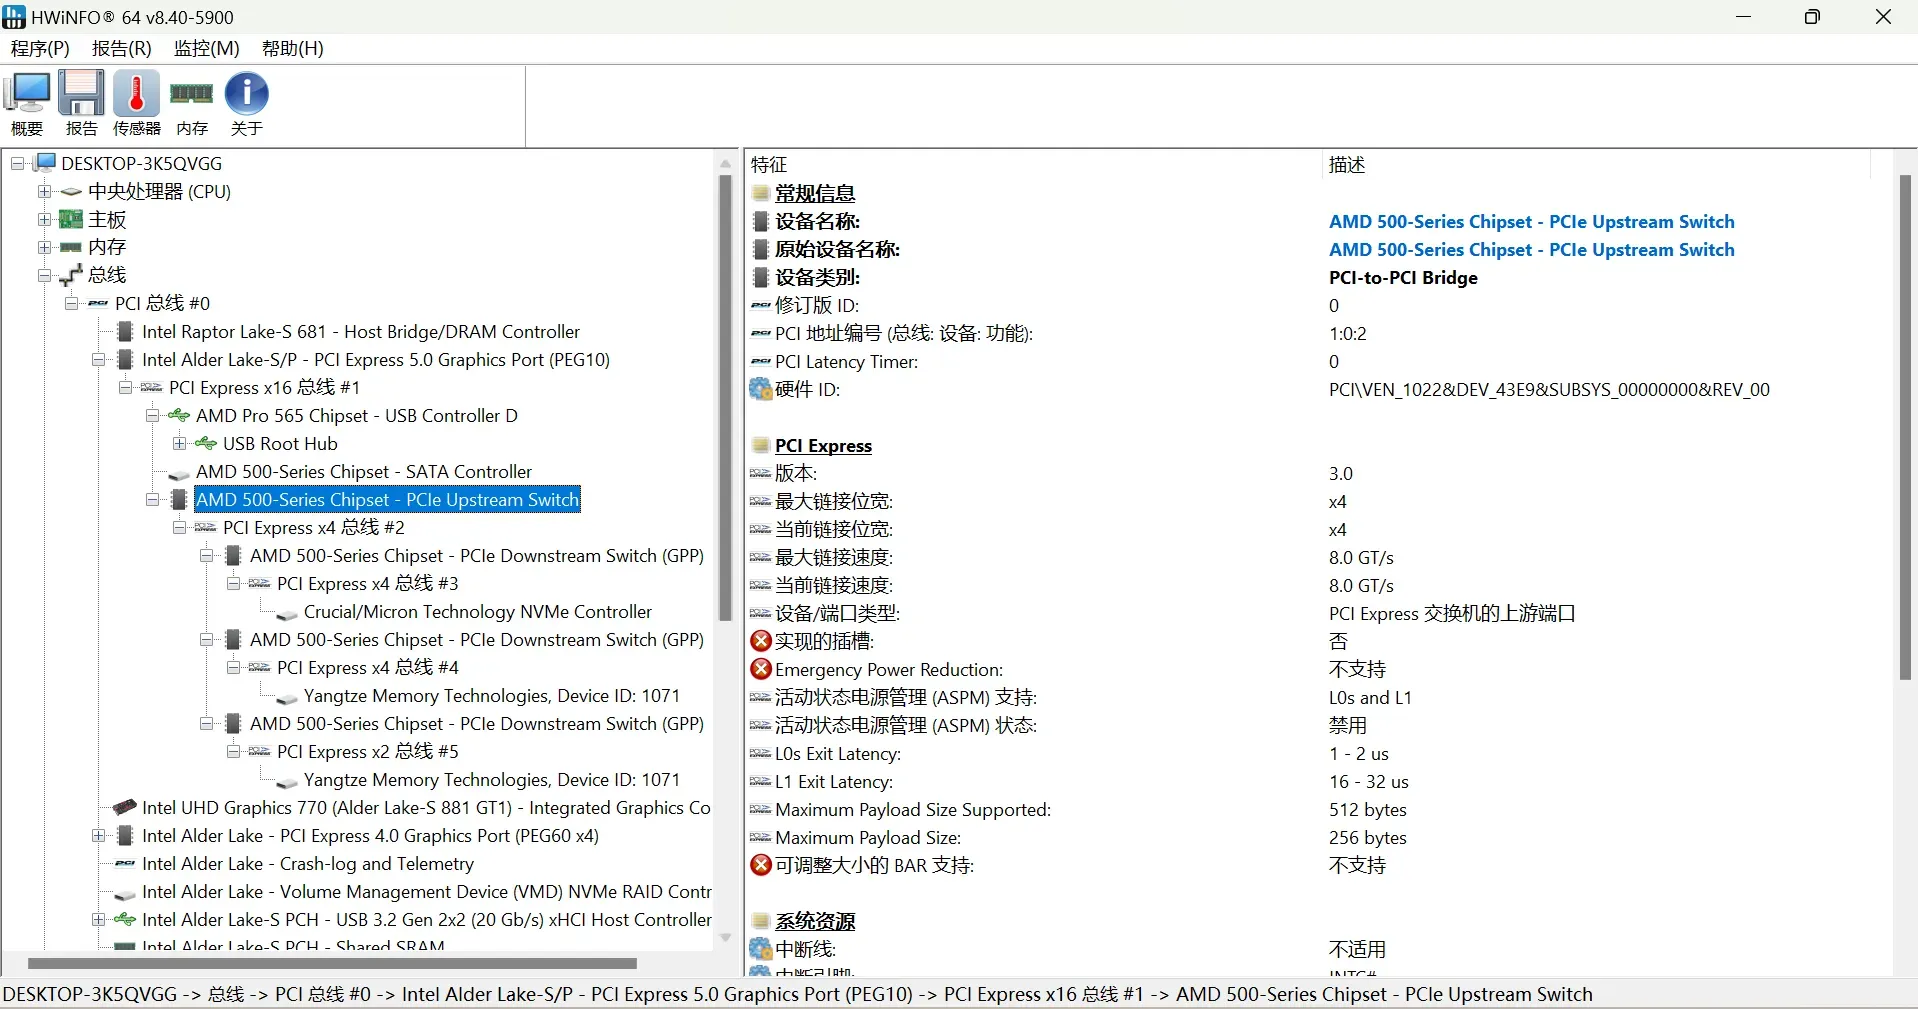Select AMD 500-Series PCIe Upstream Switch item
The image size is (1918, 1009).
[x=388, y=499]
